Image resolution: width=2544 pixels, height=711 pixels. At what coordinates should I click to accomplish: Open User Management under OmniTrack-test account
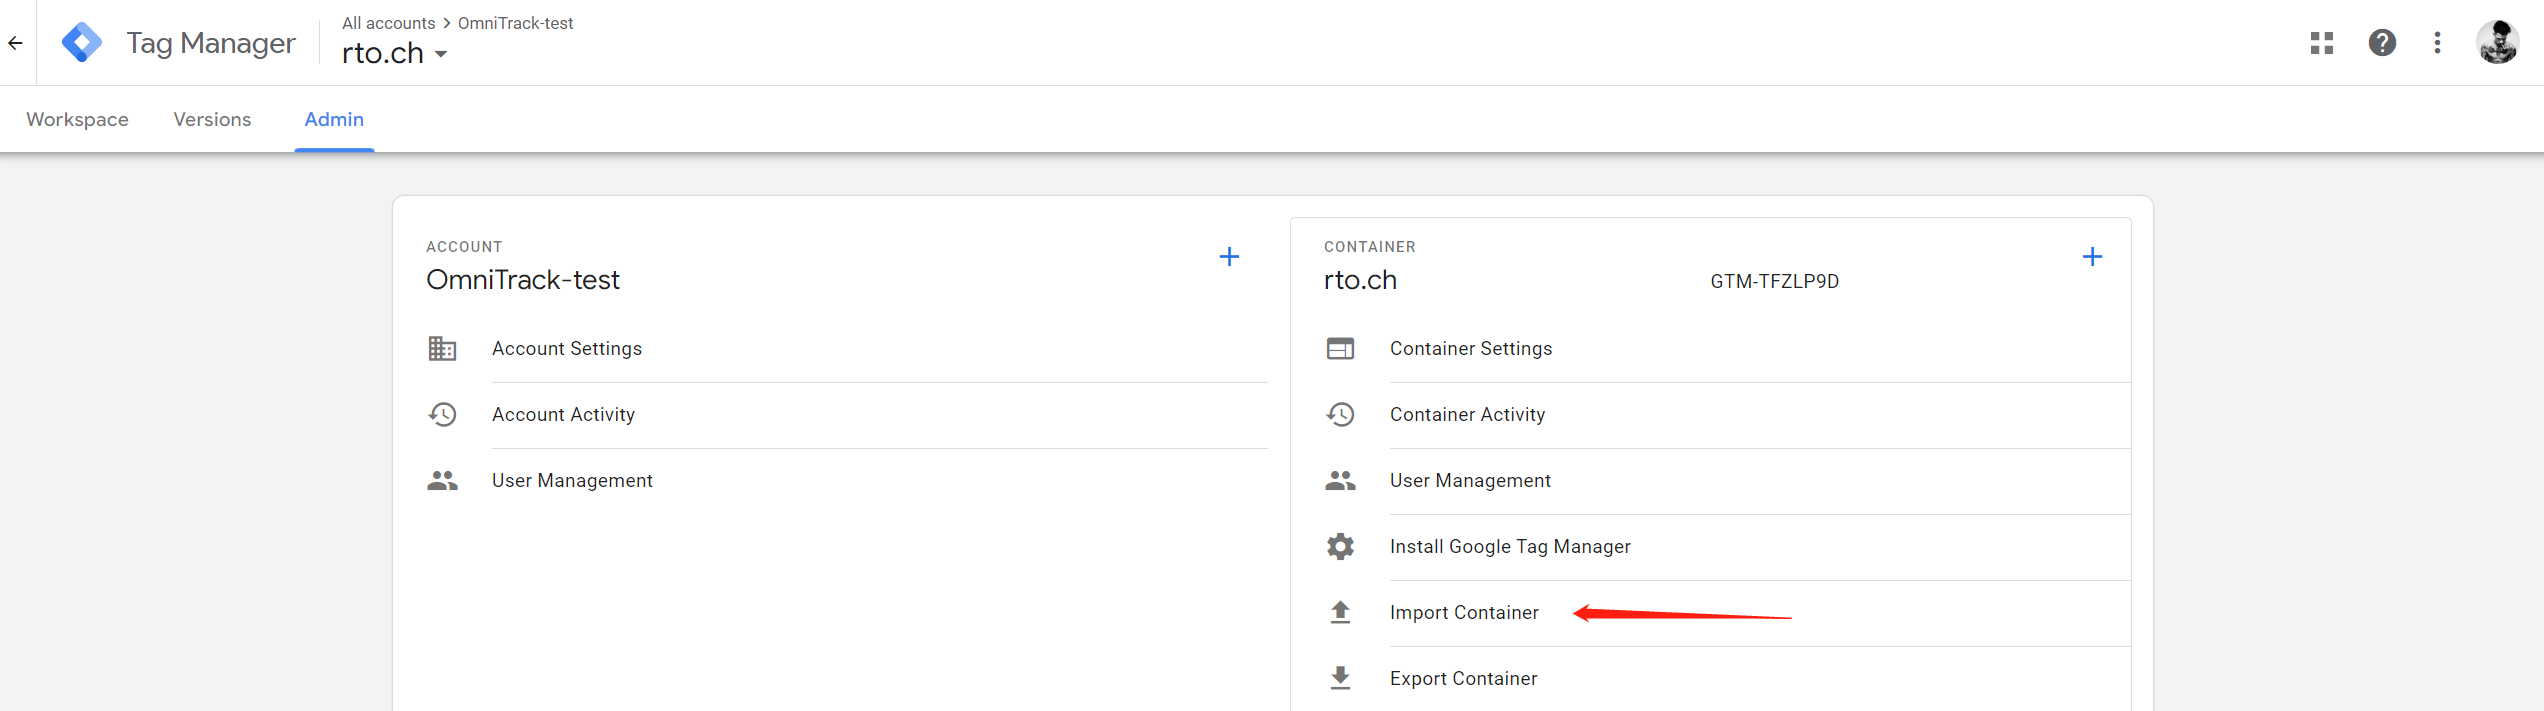(x=572, y=480)
